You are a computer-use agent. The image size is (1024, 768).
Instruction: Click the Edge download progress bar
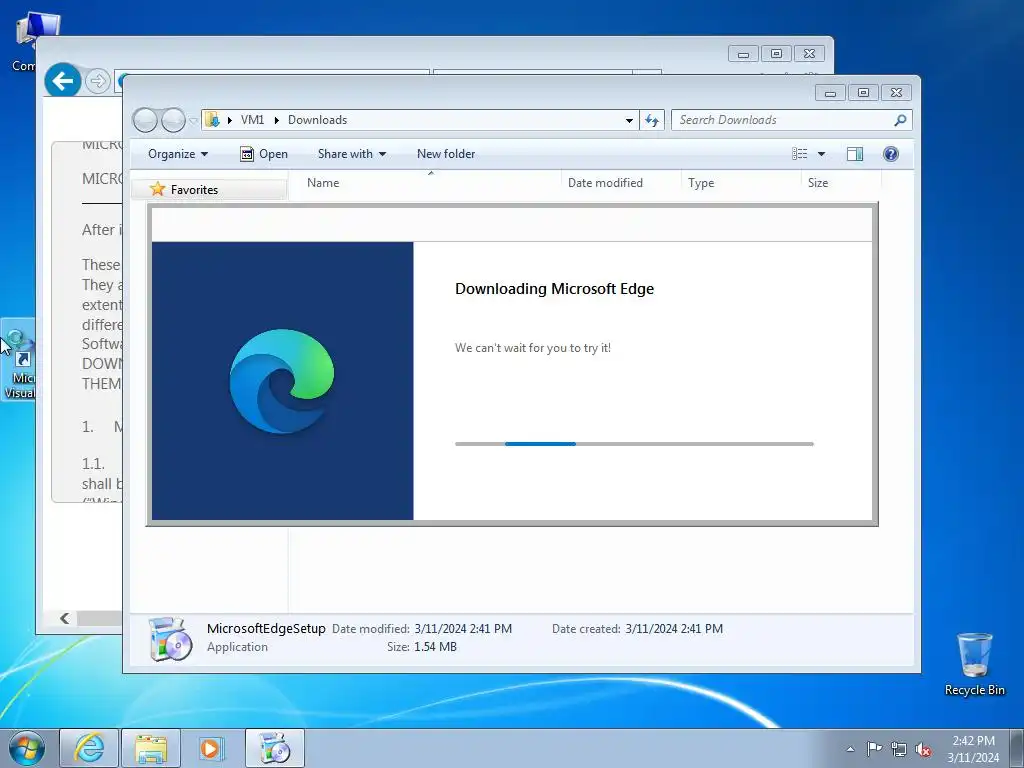pos(634,444)
